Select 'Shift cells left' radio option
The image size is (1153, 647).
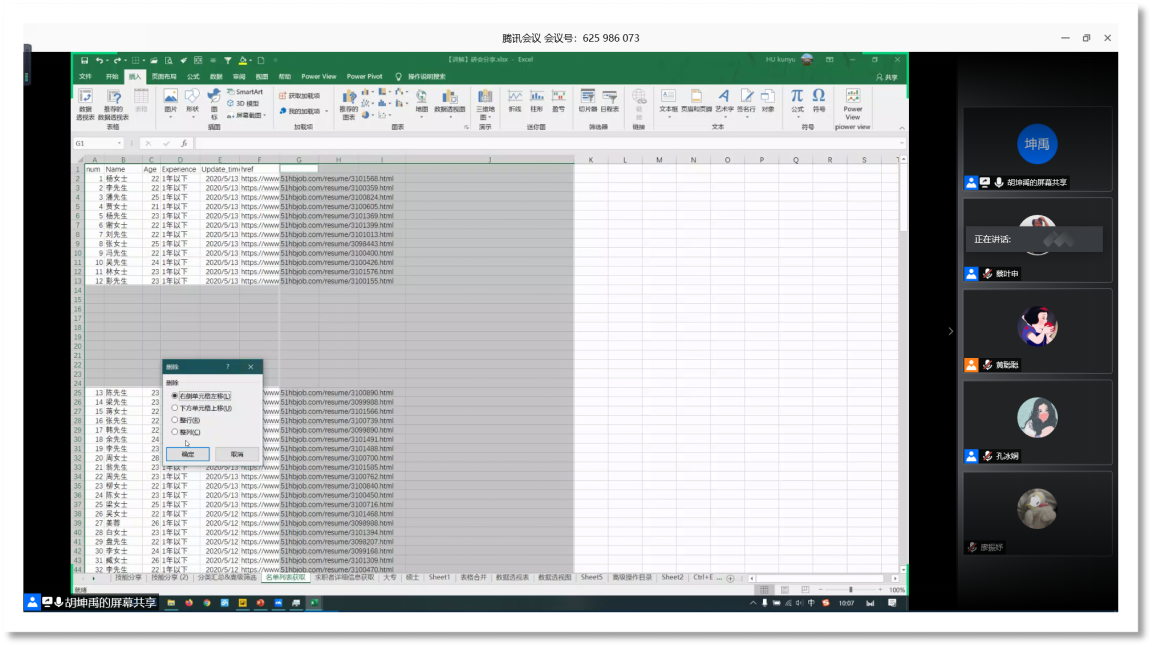(175, 396)
